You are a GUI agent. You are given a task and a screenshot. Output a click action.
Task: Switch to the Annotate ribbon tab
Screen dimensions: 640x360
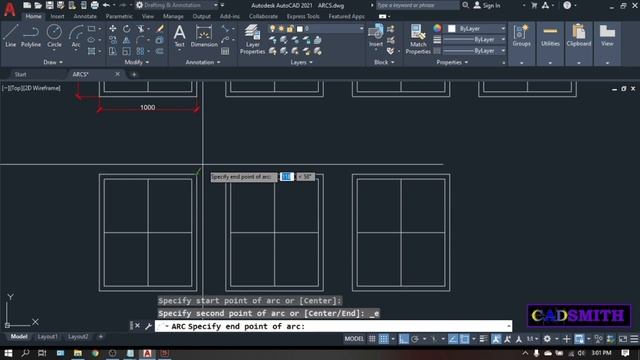point(85,16)
